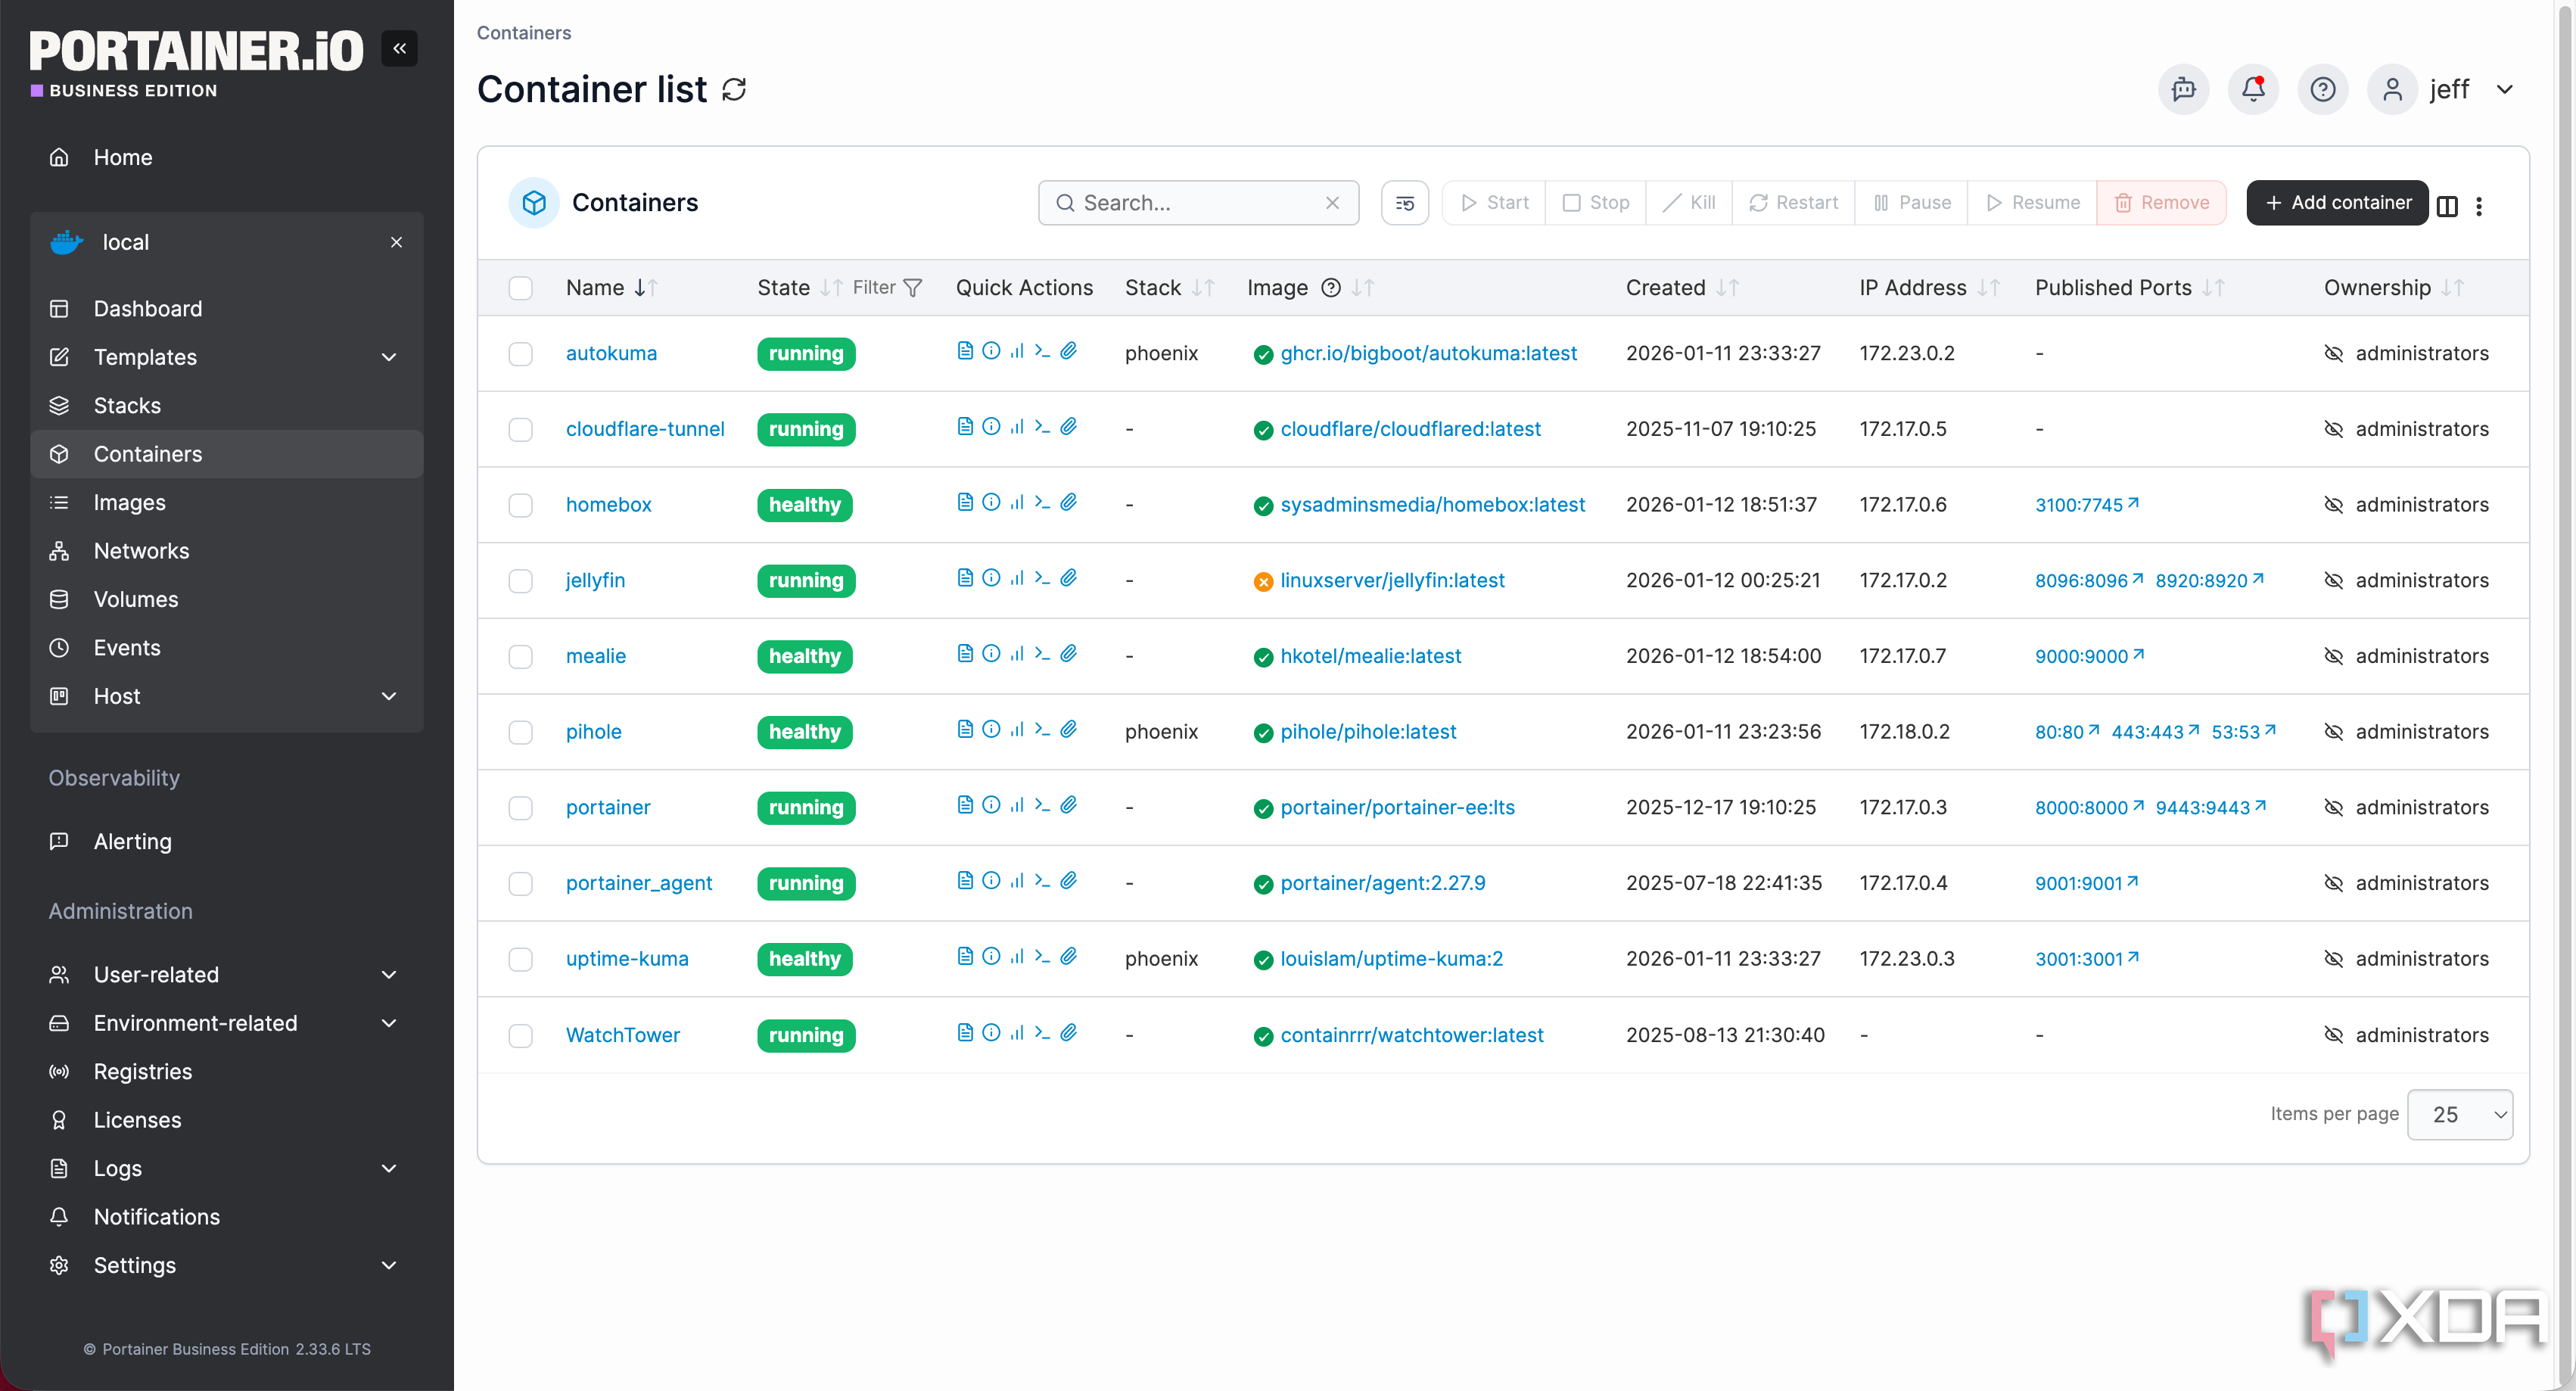View stats for WatchTower container
Image resolution: width=2576 pixels, height=1391 pixels.
click(1017, 1032)
